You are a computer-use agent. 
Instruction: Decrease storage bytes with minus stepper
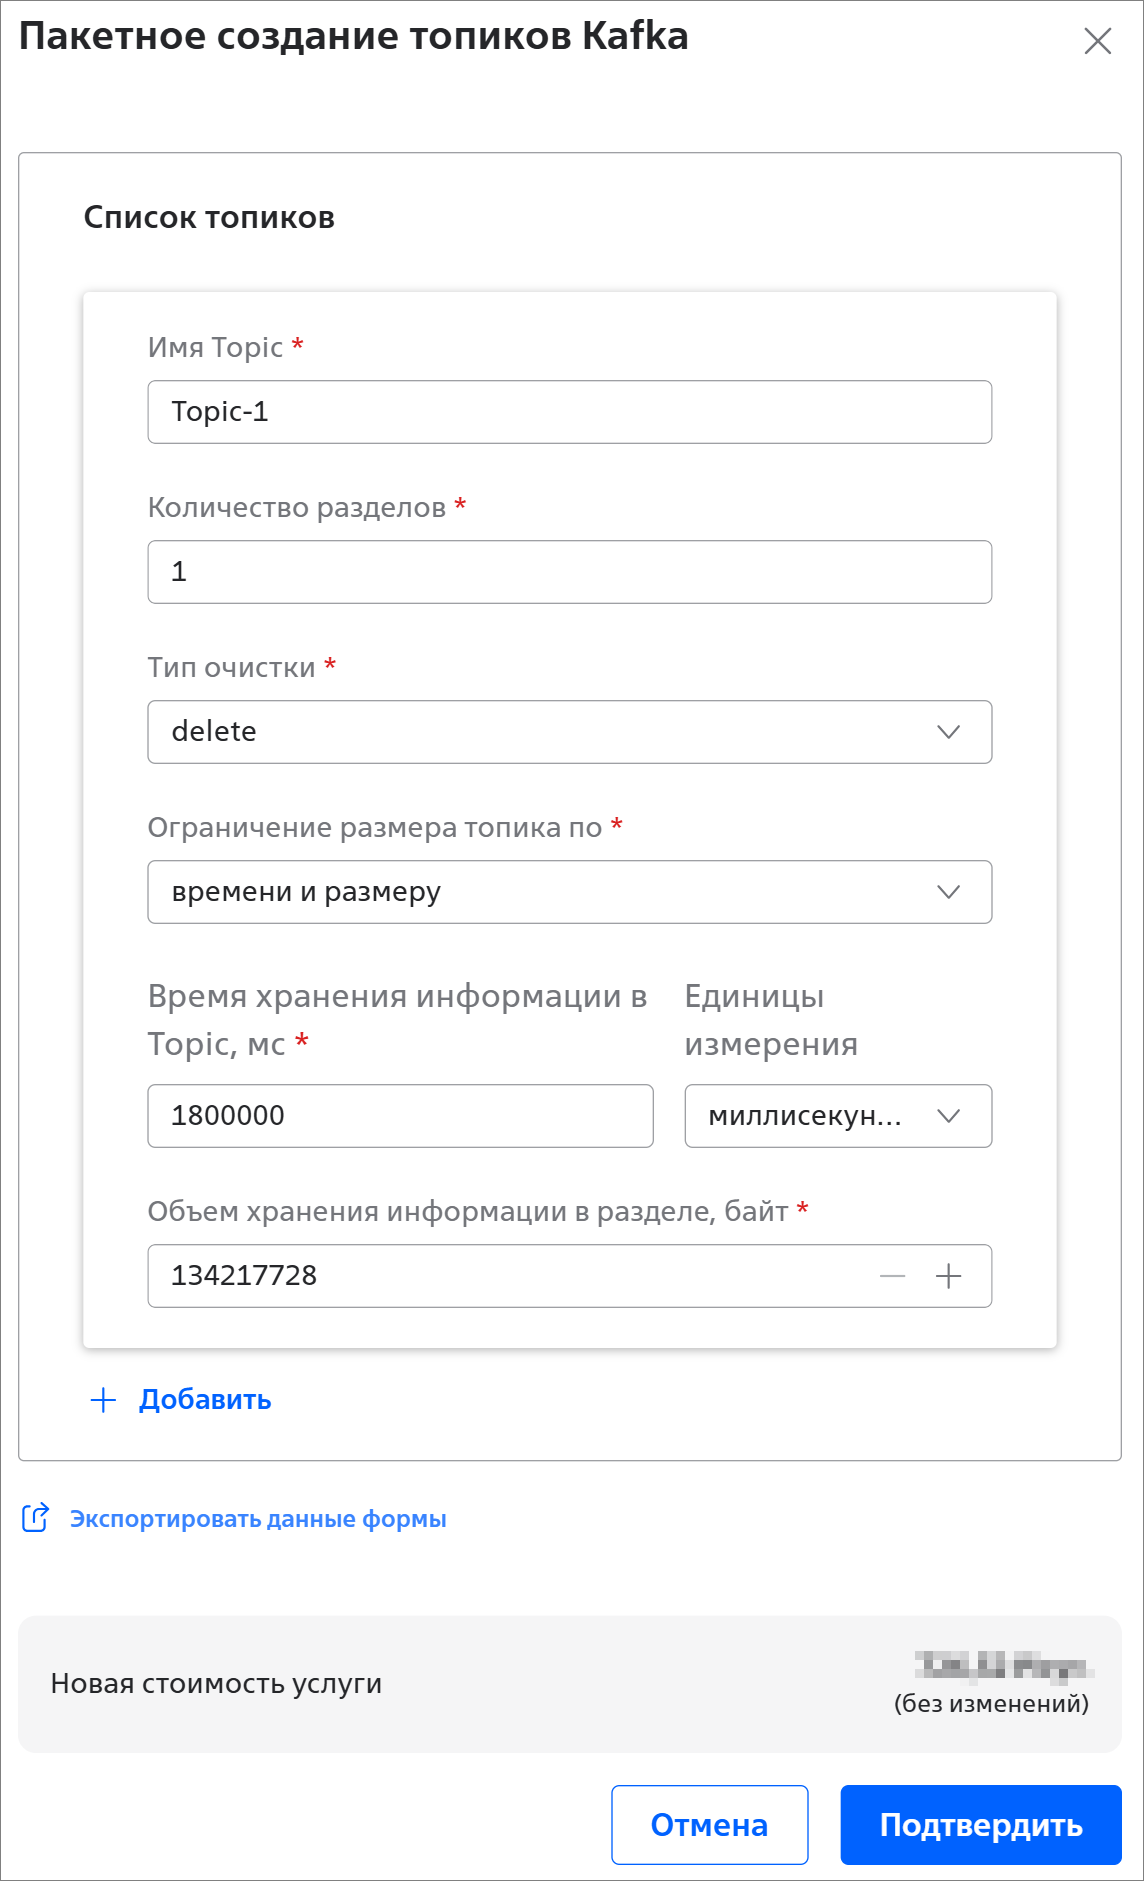pyautogui.click(x=892, y=1276)
